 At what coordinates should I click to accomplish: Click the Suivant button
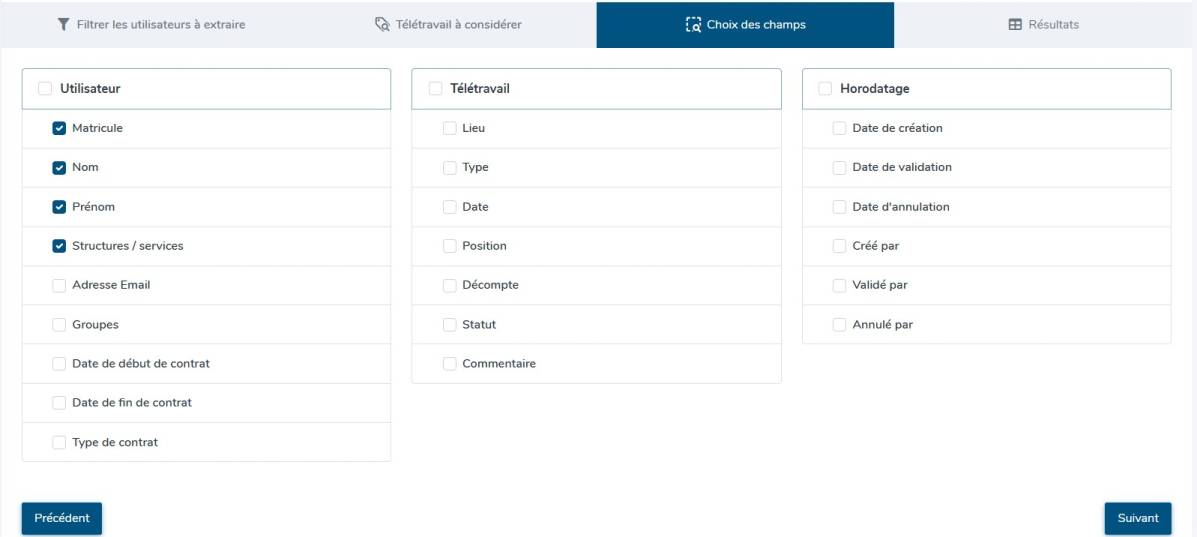1137,518
